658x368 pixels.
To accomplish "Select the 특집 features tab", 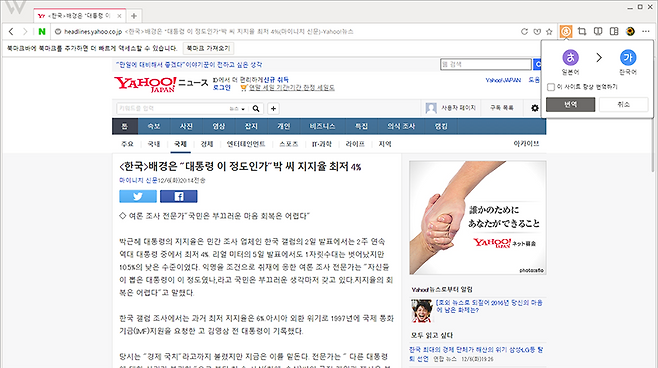I will [x=361, y=126].
